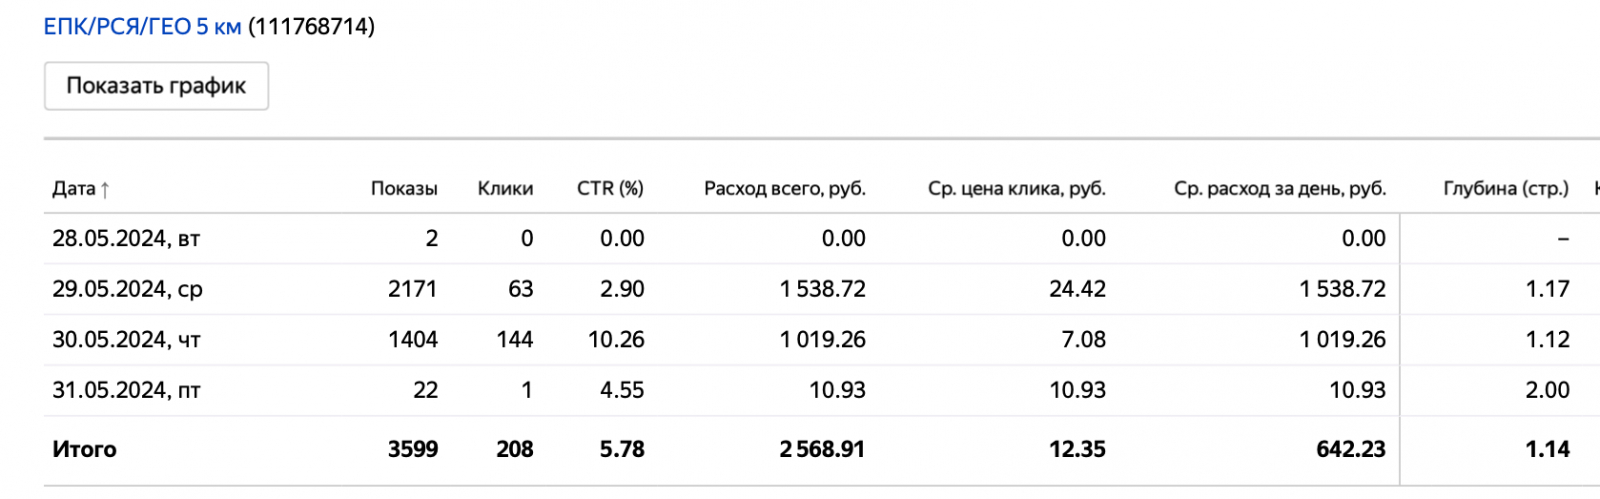Open the ЕПК/РСЯ/ГЕО 5 км campaign link
1600x499 pixels.
tap(142, 27)
